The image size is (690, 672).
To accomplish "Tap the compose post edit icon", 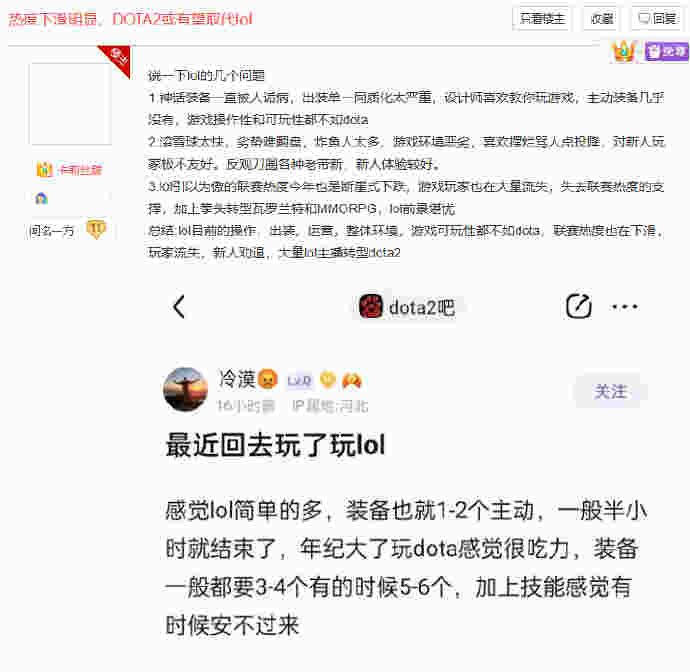I will pyautogui.click(x=578, y=306).
